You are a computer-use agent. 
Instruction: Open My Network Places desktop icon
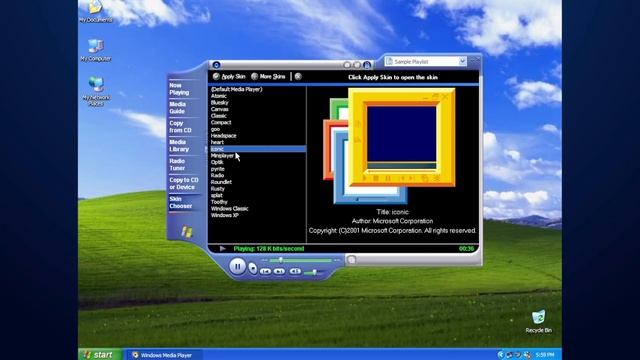point(96,91)
